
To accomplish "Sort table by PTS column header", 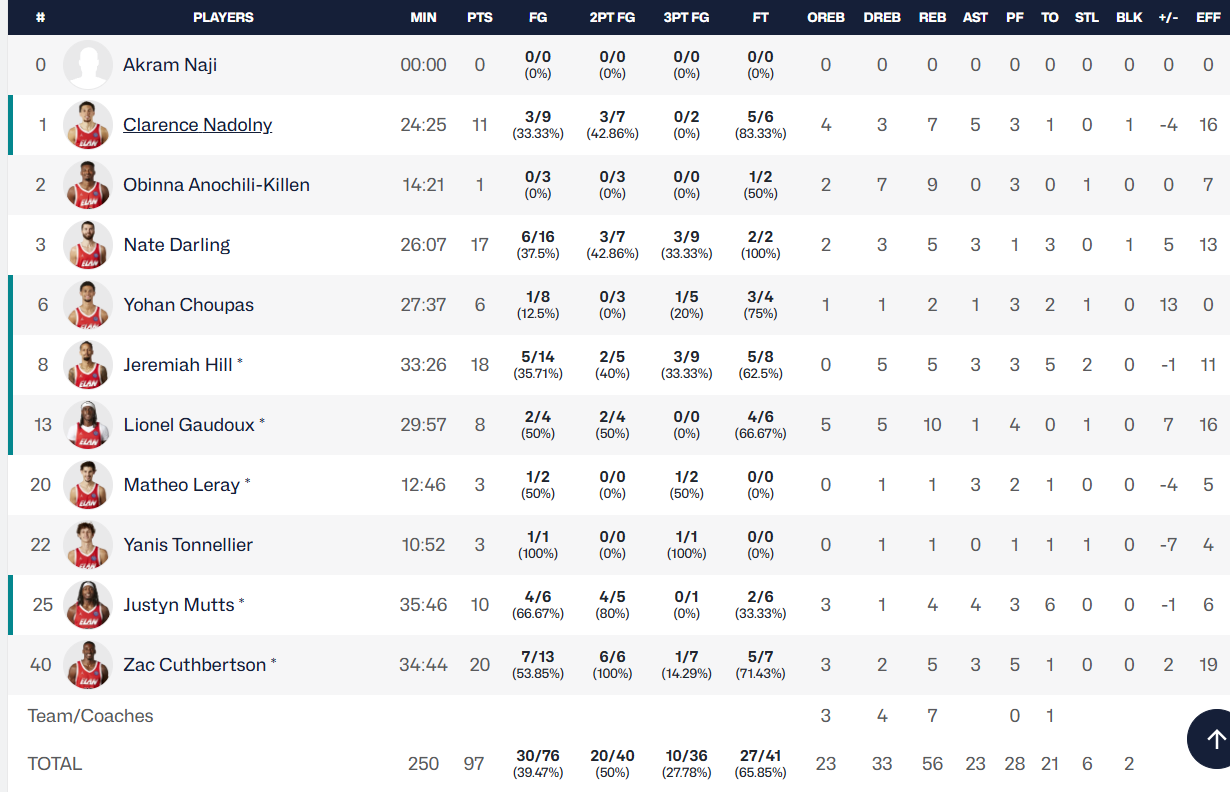I will [x=480, y=17].
